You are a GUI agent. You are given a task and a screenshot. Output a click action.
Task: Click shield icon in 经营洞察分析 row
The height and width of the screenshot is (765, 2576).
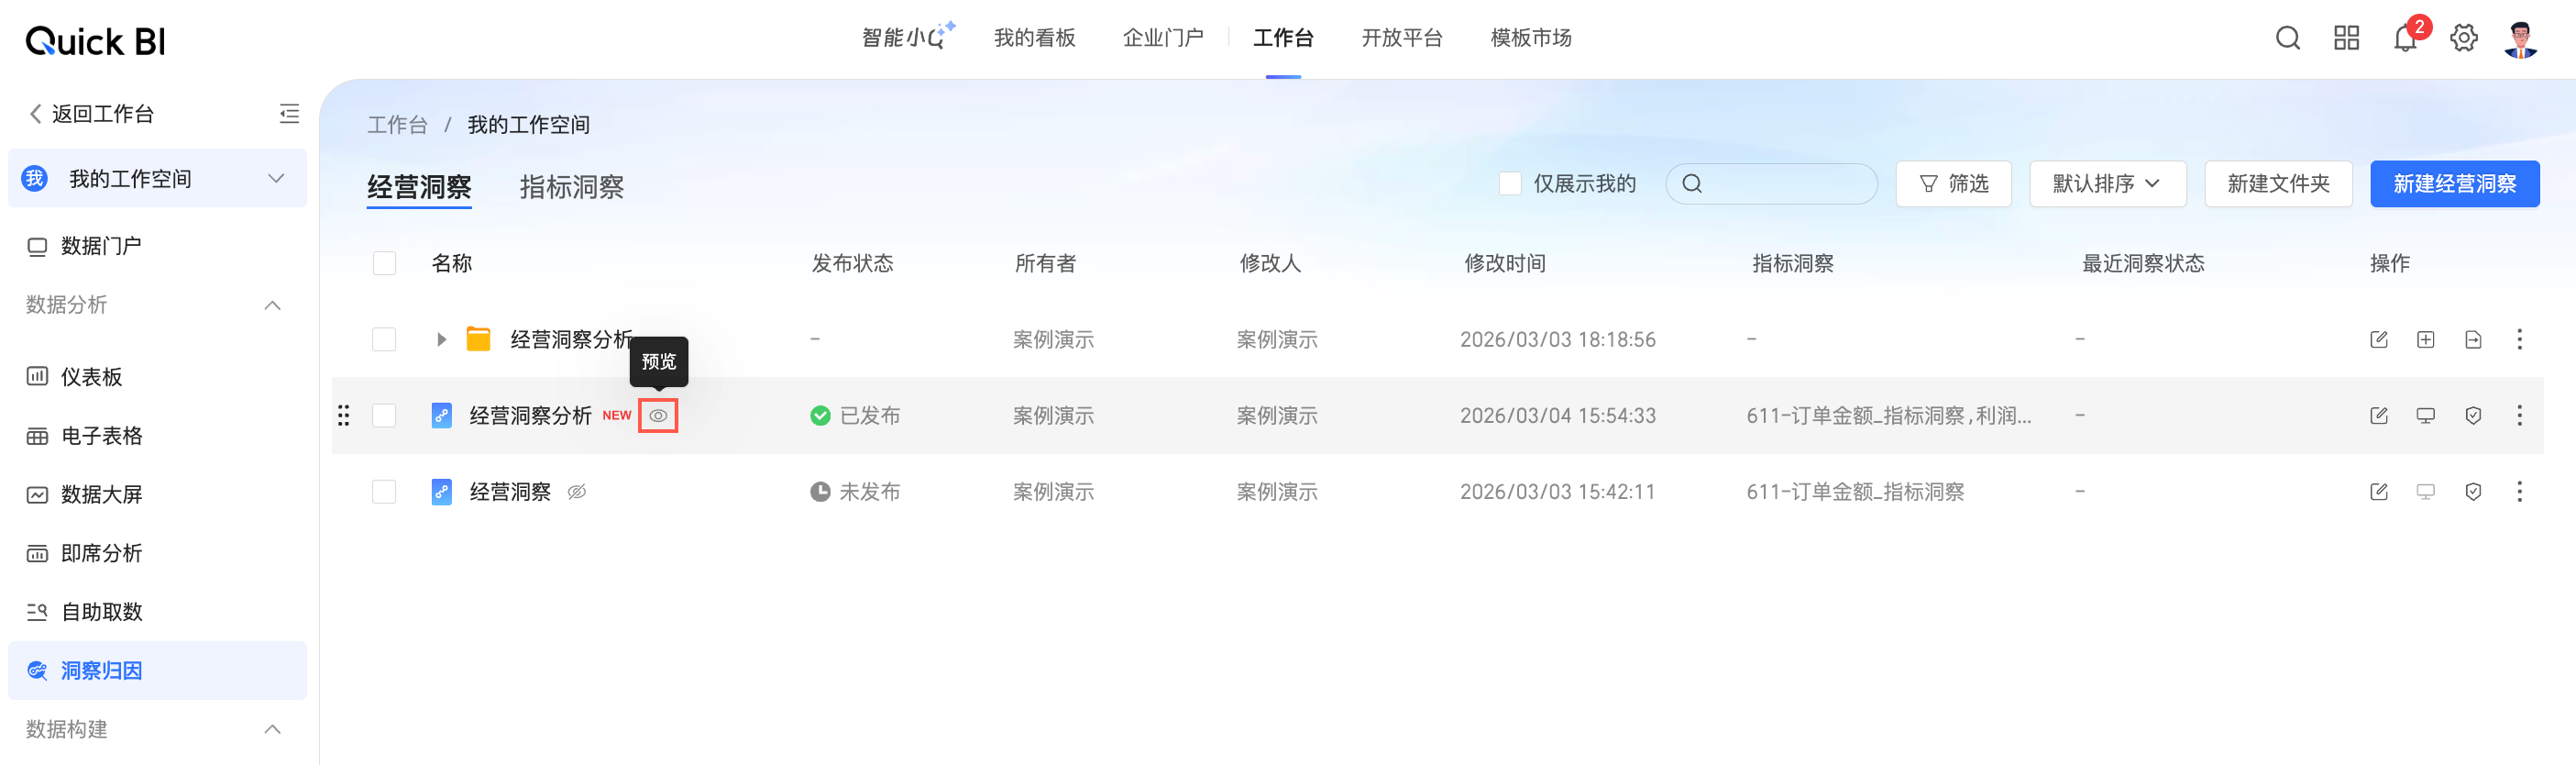[2473, 415]
